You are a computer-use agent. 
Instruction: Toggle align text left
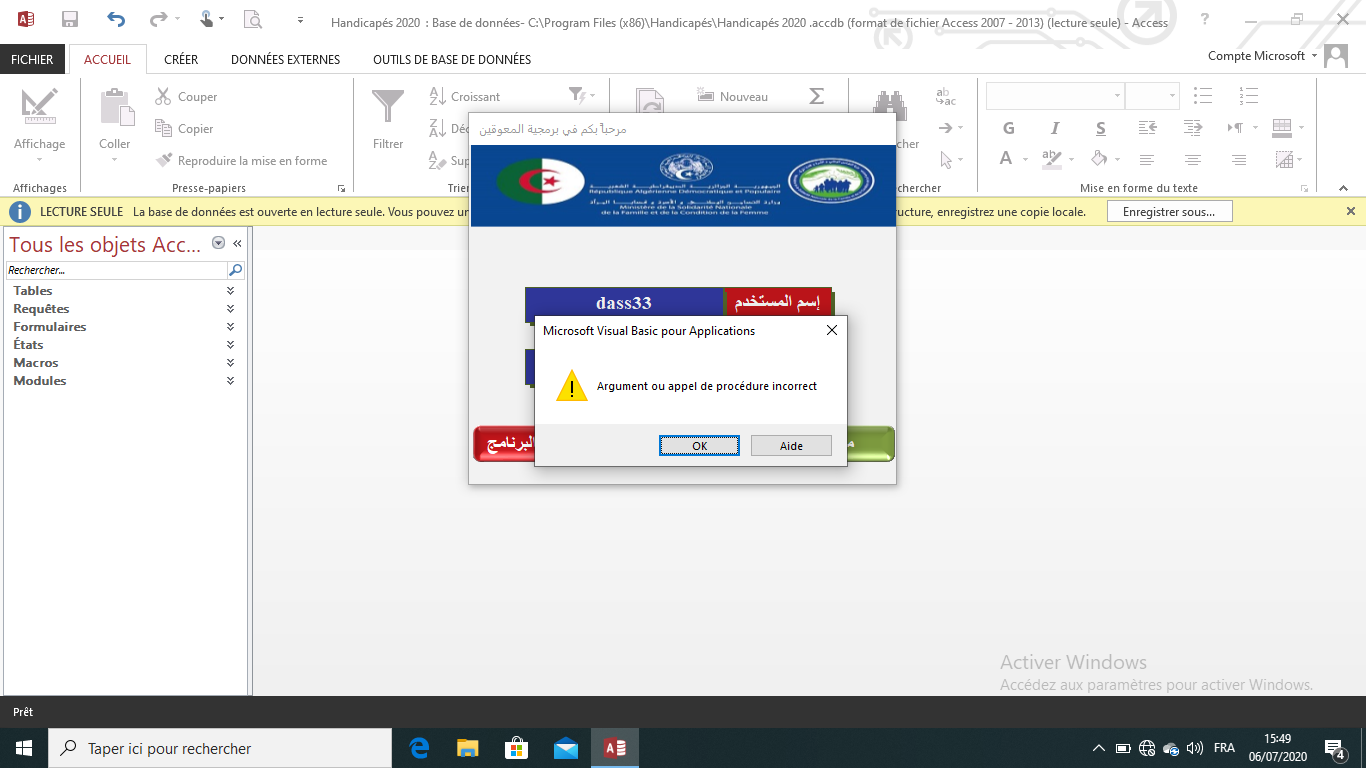(x=1147, y=160)
